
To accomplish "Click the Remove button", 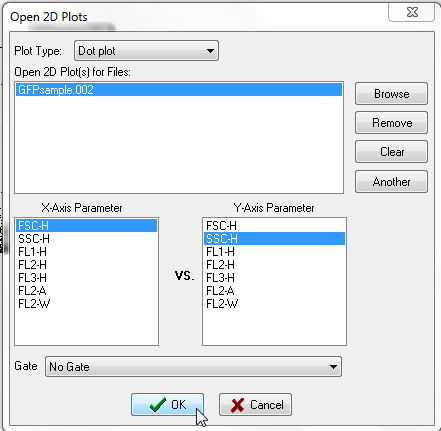I will 391,123.
